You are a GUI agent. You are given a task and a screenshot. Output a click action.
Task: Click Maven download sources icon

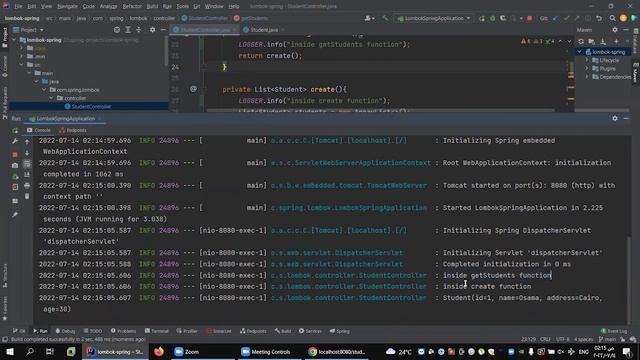[x=603, y=41]
